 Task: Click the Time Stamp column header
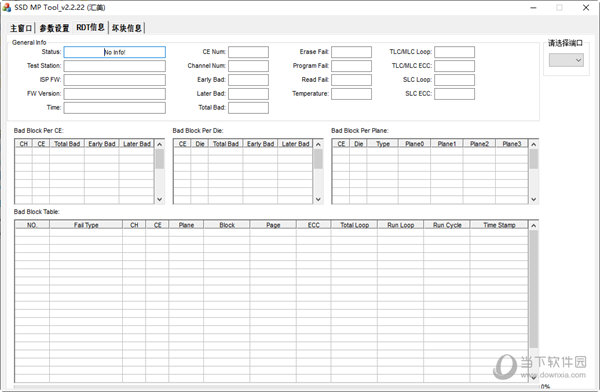pos(499,225)
